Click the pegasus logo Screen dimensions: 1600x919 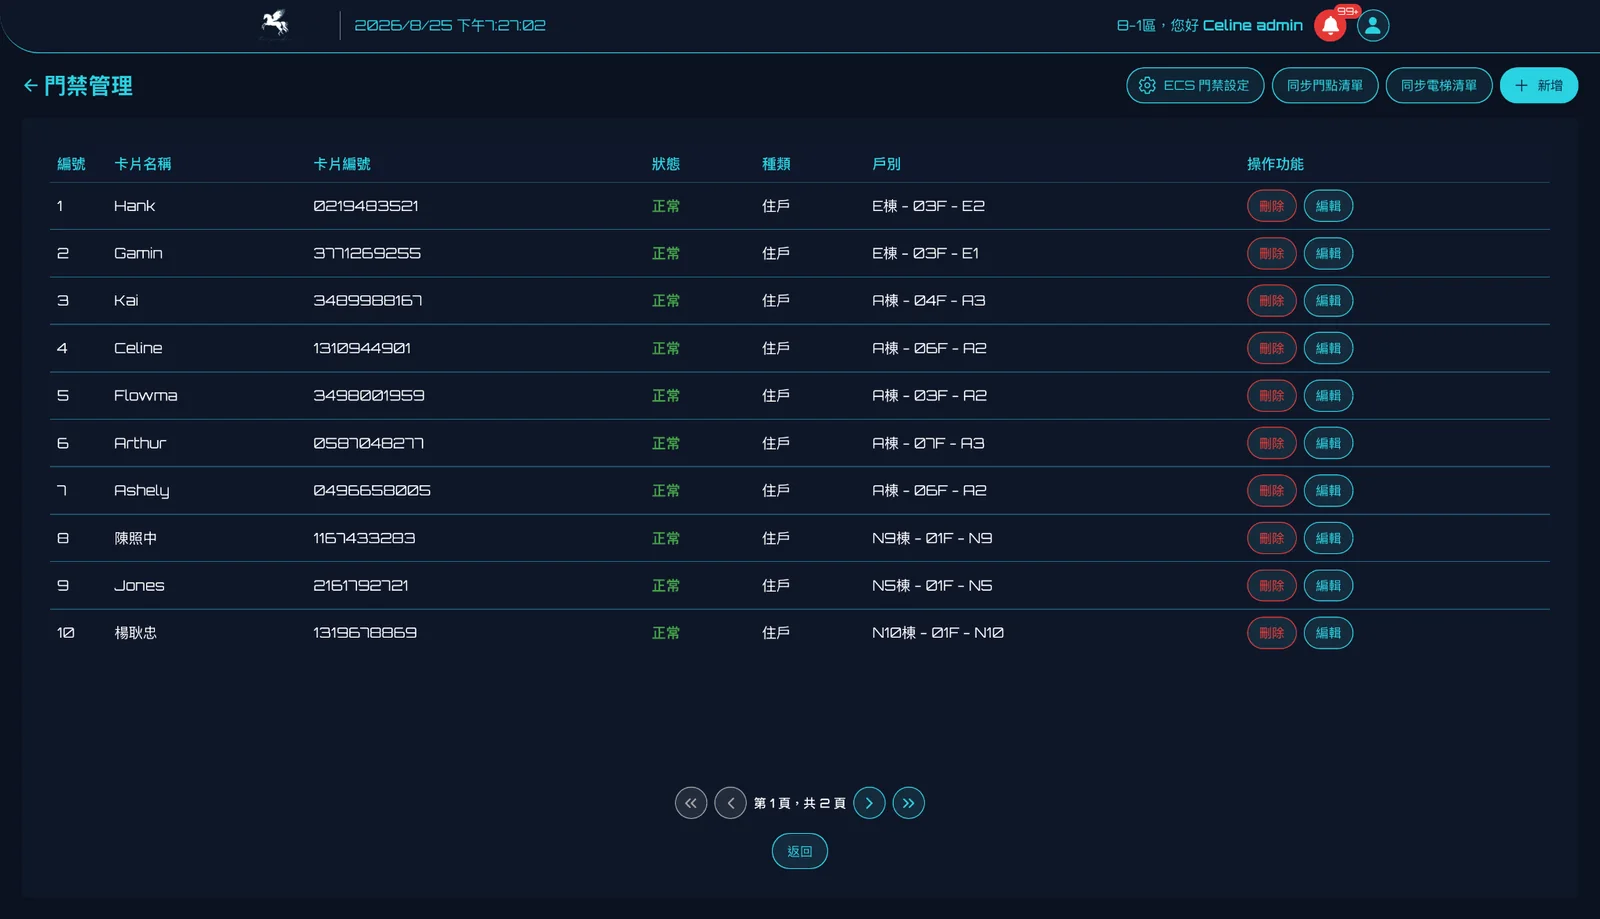(x=275, y=23)
